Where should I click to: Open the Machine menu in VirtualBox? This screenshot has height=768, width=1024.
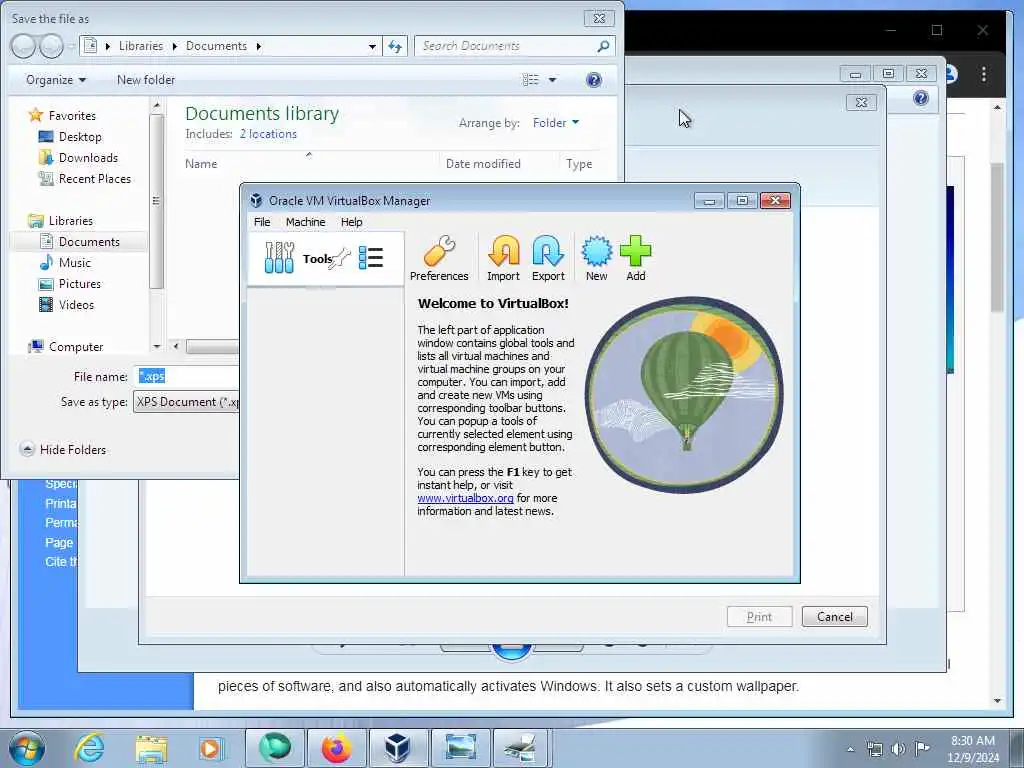305,222
